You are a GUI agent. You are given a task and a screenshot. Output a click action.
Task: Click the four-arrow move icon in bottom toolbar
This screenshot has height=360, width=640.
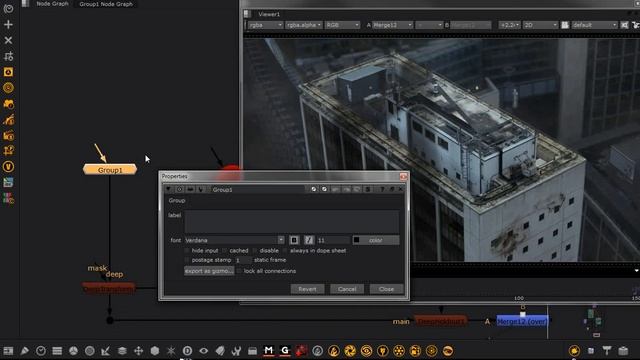(138, 351)
